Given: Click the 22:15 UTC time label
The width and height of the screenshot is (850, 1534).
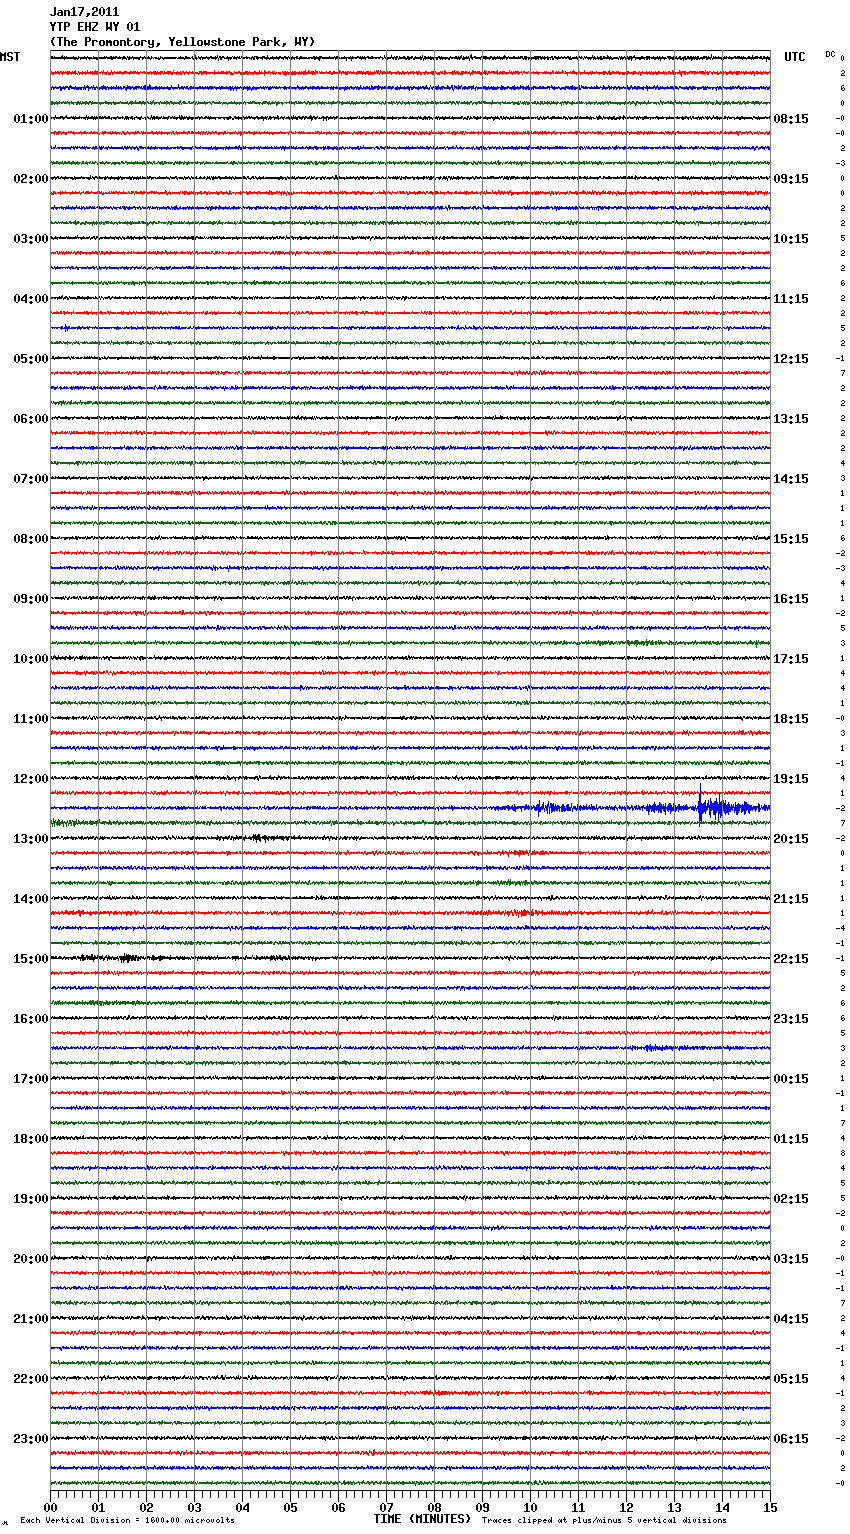Looking at the screenshot, I should click(791, 959).
